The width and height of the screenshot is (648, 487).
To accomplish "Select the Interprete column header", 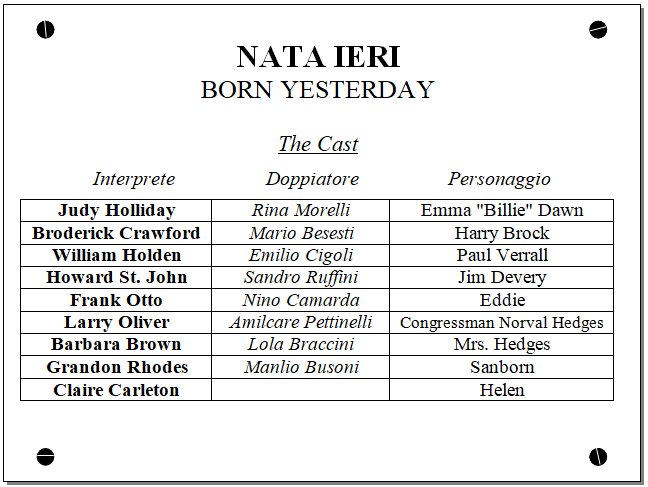I will pyautogui.click(x=134, y=179).
